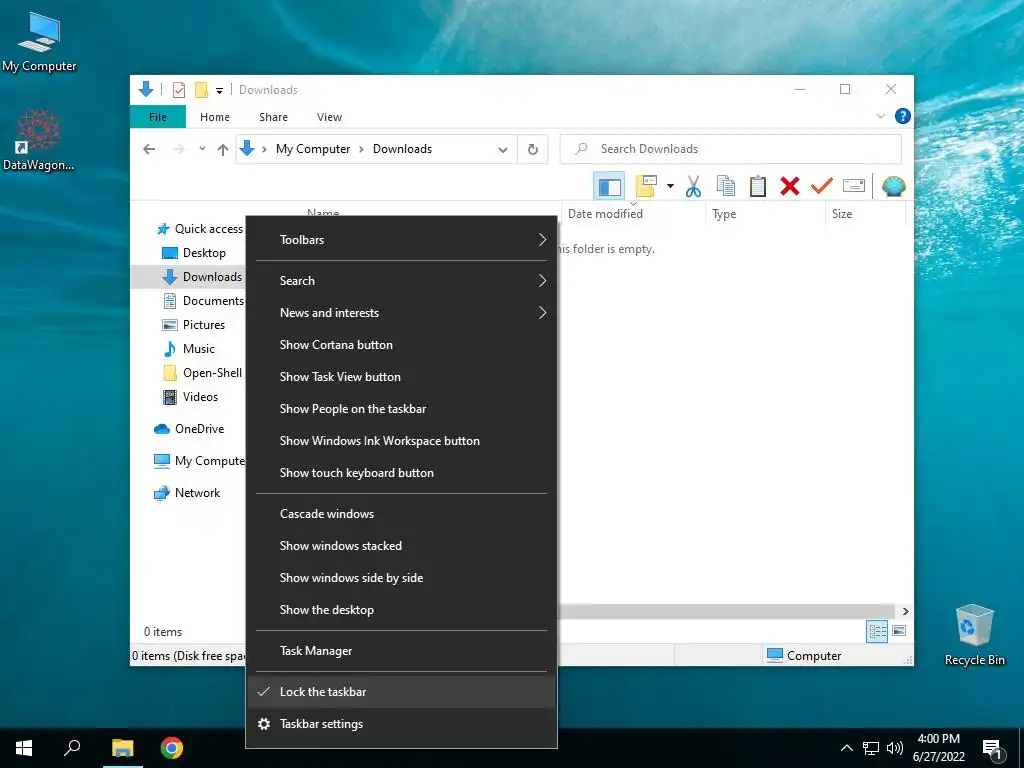Toggle Show Windows Ink Workspace button
1024x768 pixels.
click(x=401, y=441)
